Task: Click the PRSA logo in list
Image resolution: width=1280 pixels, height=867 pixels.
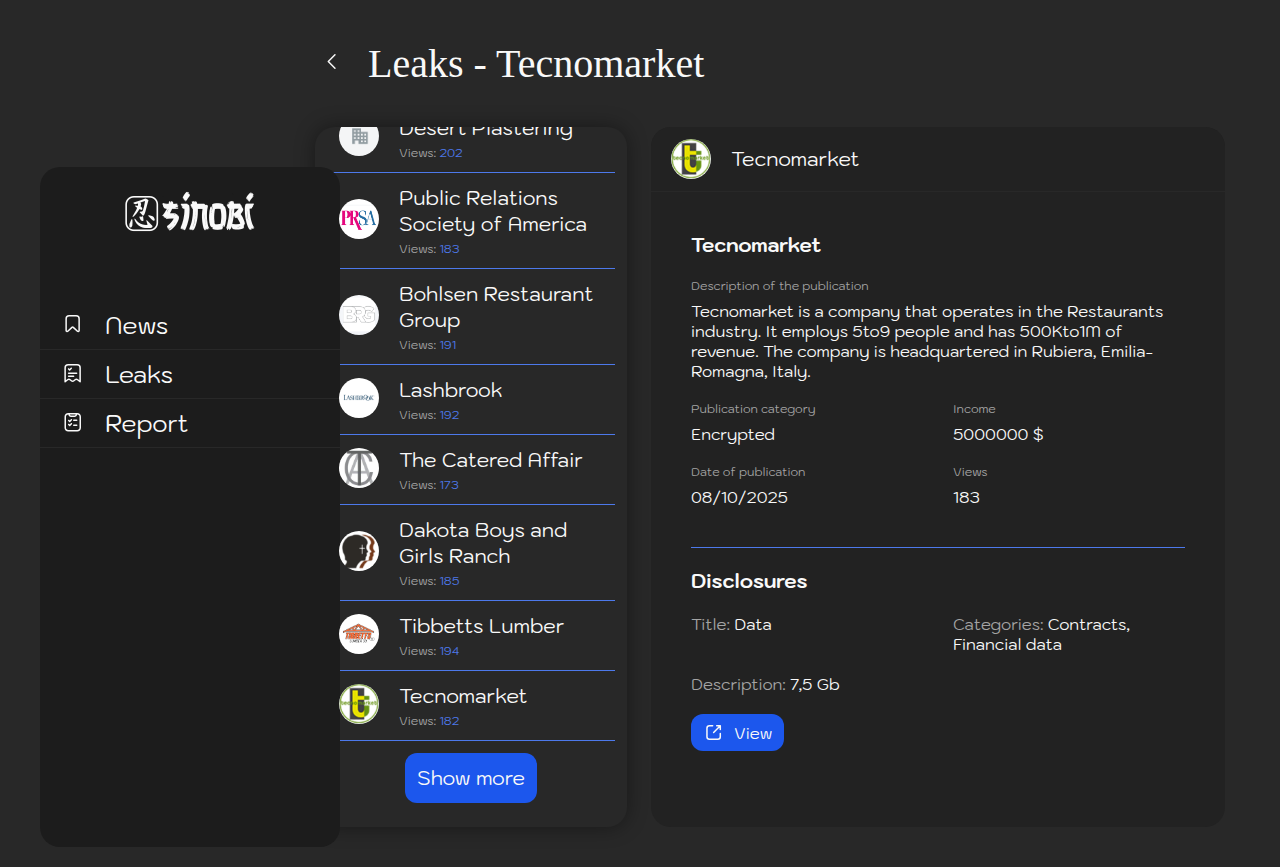Action: click(x=359, y=219)
